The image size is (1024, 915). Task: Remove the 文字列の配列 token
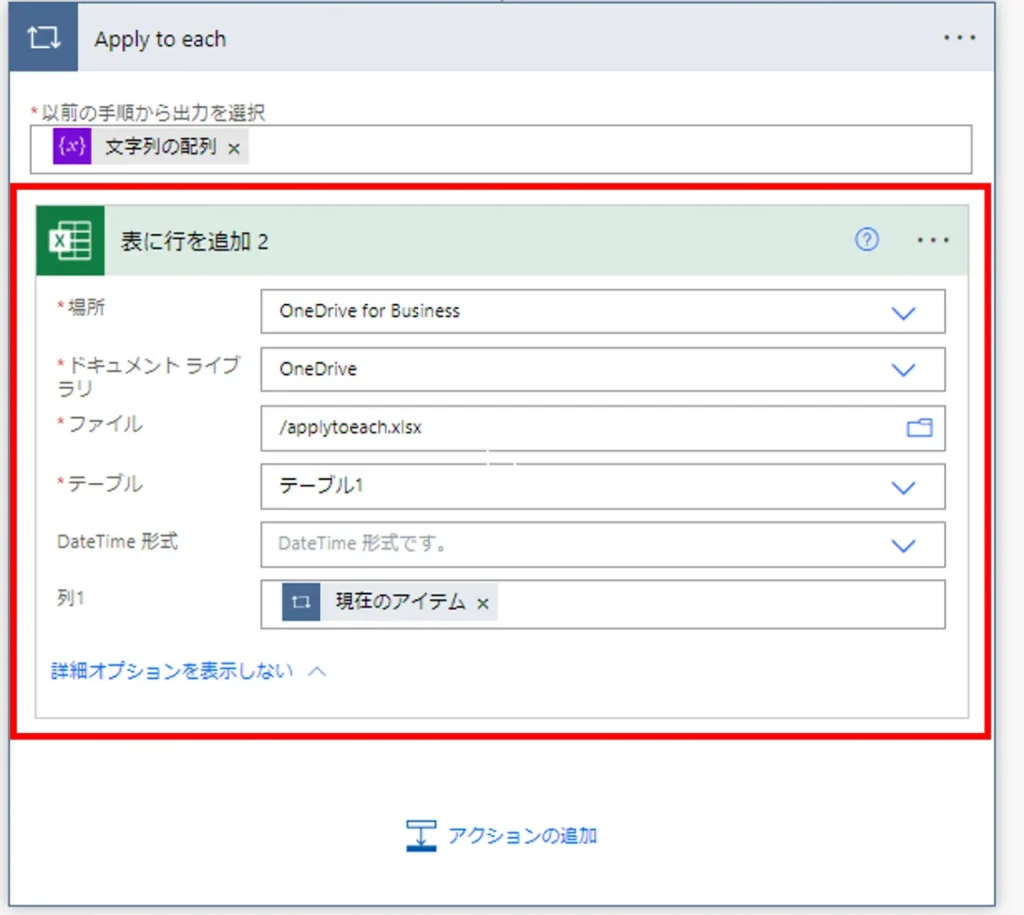pyautogui.click(x=234, y=148)
